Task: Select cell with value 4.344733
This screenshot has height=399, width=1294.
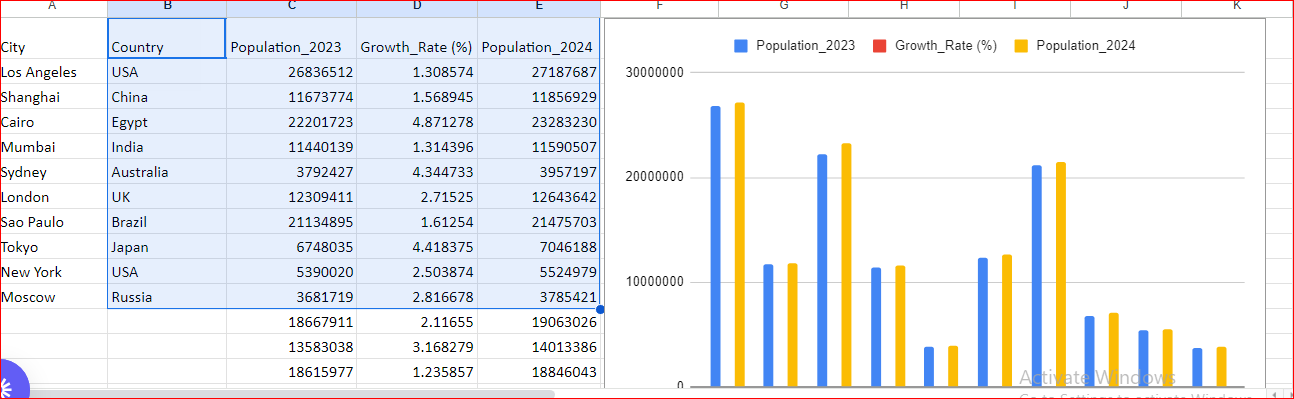Action: pos(417,172)
